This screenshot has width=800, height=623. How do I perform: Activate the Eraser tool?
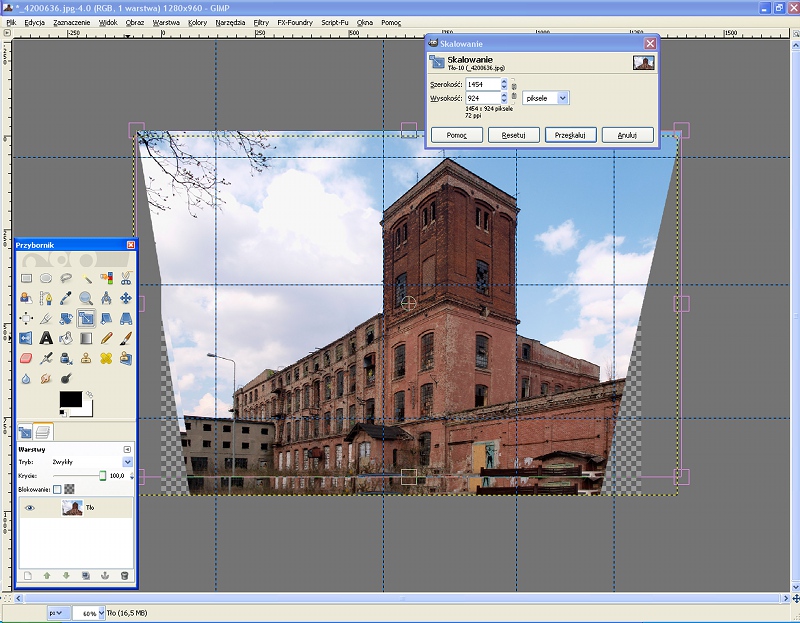(26, 359)
